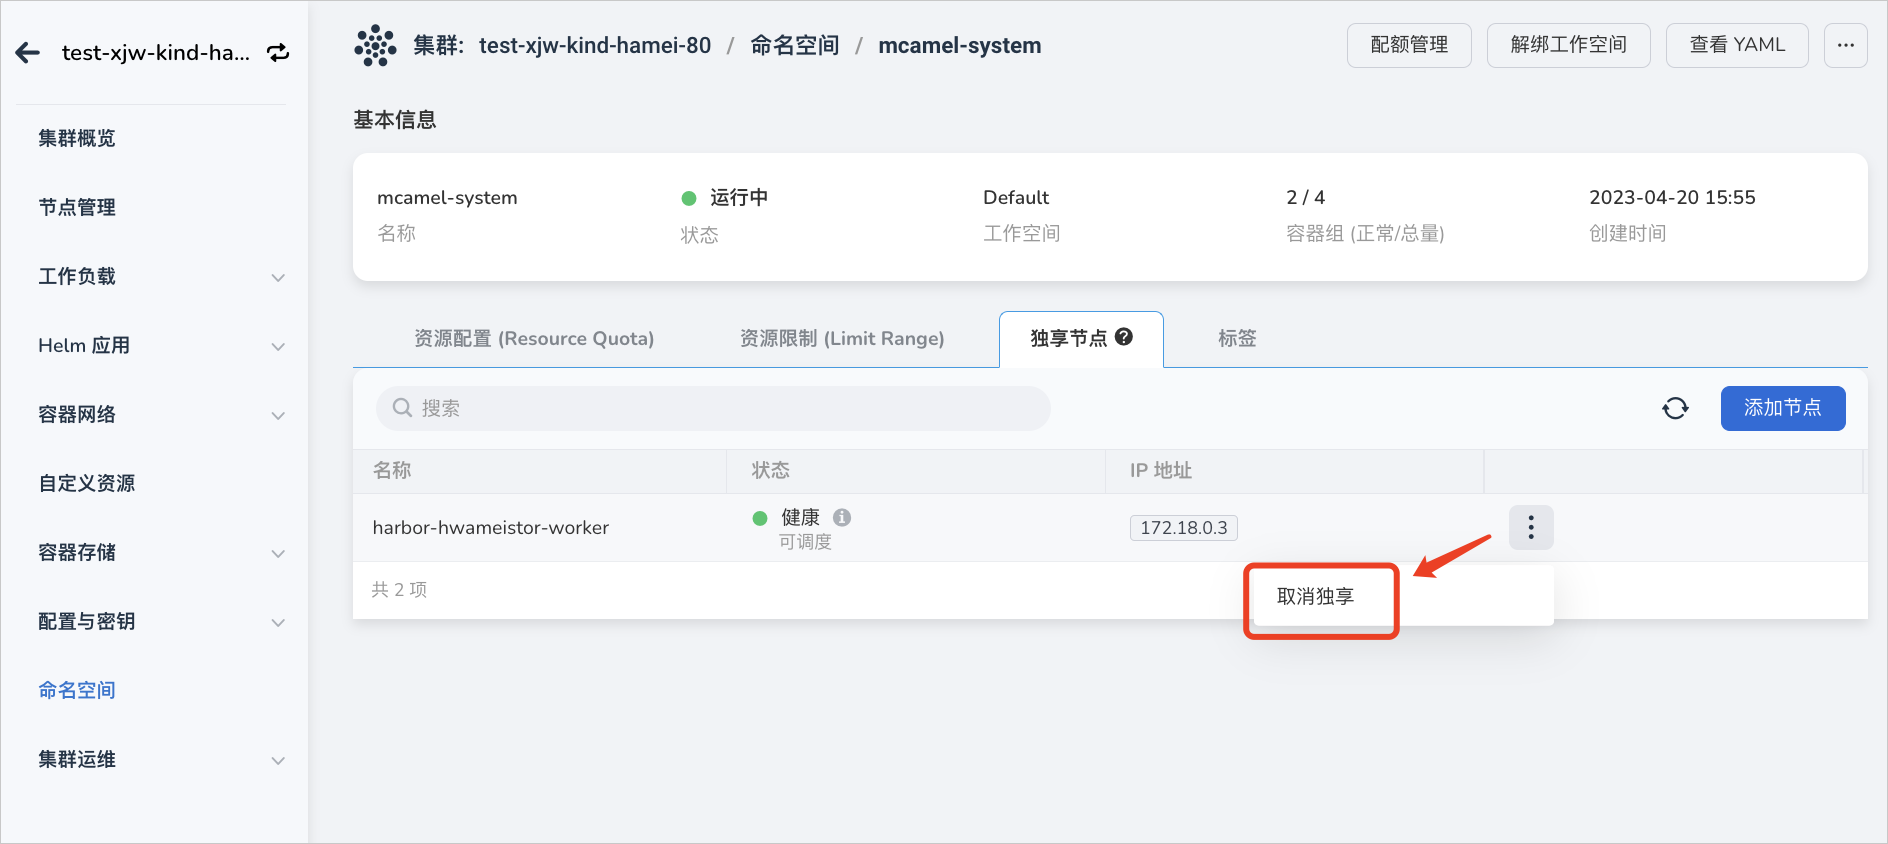Viewport: 1888px width, 844px height.
Task: Select the 独享节点 tab
Action: 1081,339
